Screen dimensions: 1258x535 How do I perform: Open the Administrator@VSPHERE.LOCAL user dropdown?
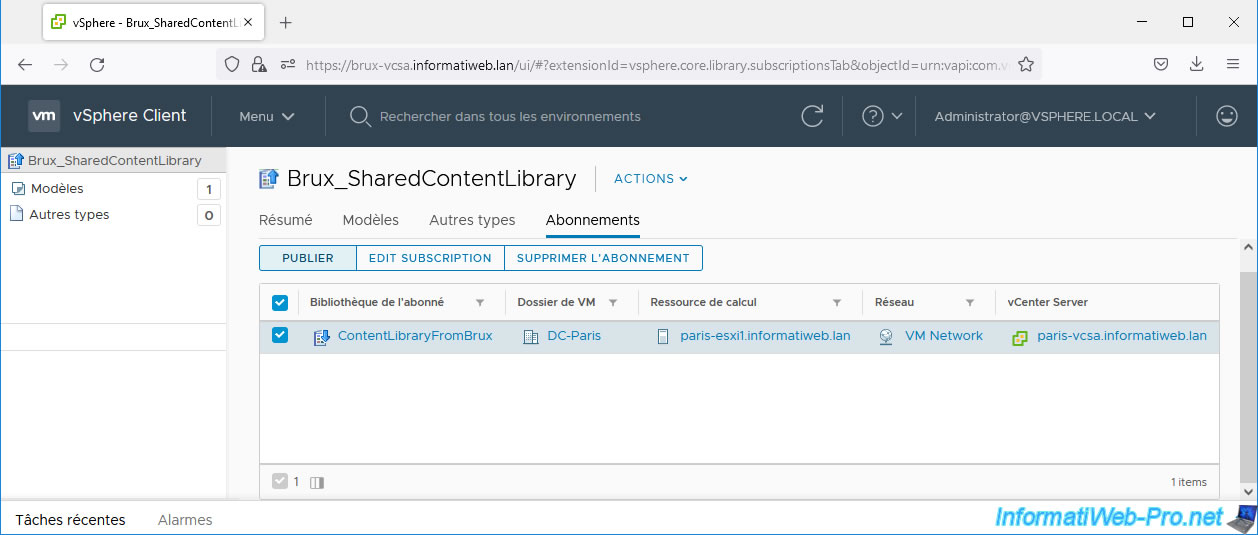coord(1045,116)
